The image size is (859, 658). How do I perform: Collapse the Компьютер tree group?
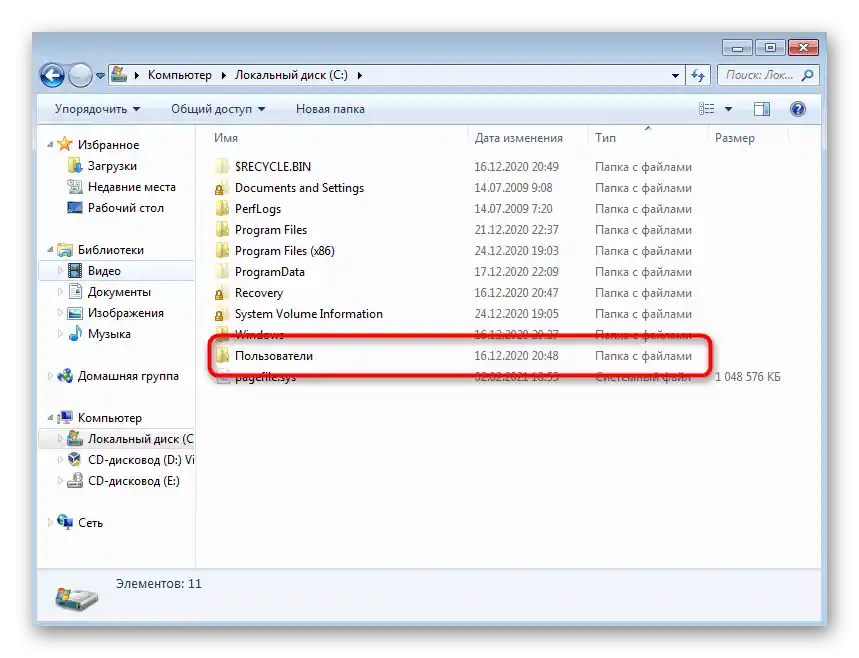point(50,418)
